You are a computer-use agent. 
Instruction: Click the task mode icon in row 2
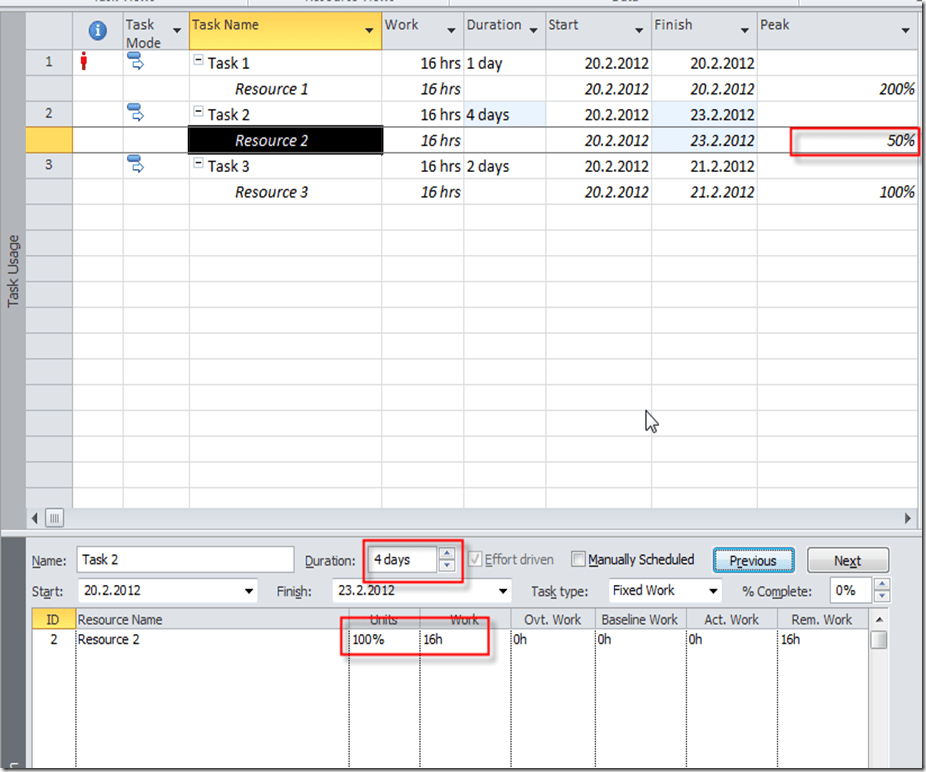pos(135,111)
